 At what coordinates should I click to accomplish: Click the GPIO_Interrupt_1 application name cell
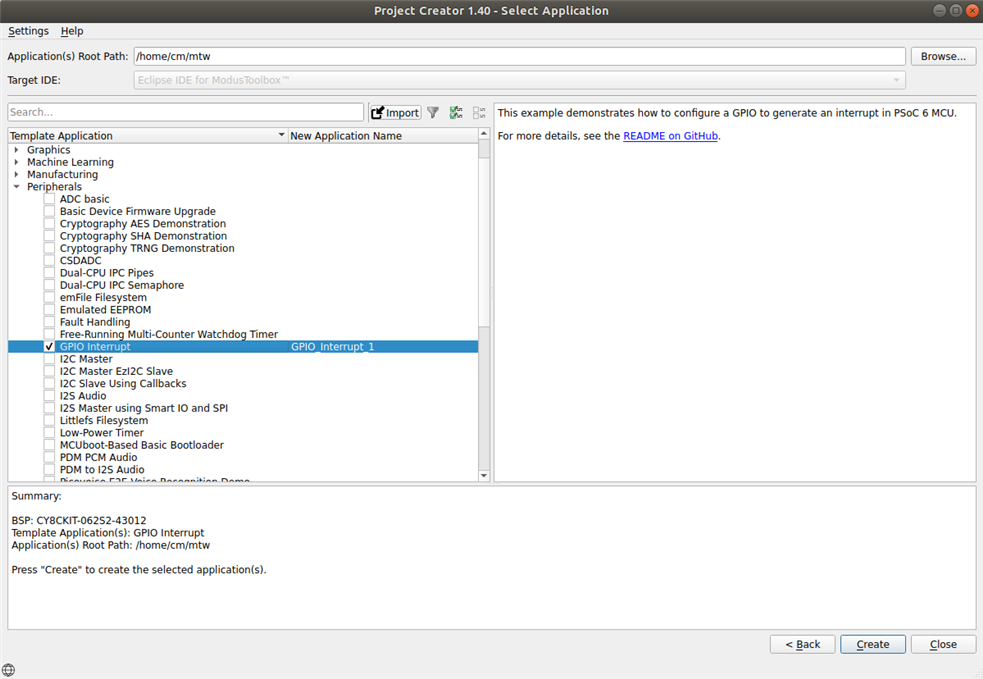[x=383, y=347]
